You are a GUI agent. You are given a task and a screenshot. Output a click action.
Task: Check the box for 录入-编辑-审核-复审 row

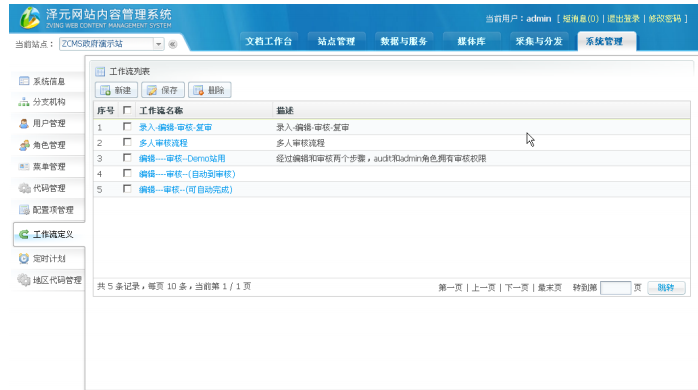(127, 126)
